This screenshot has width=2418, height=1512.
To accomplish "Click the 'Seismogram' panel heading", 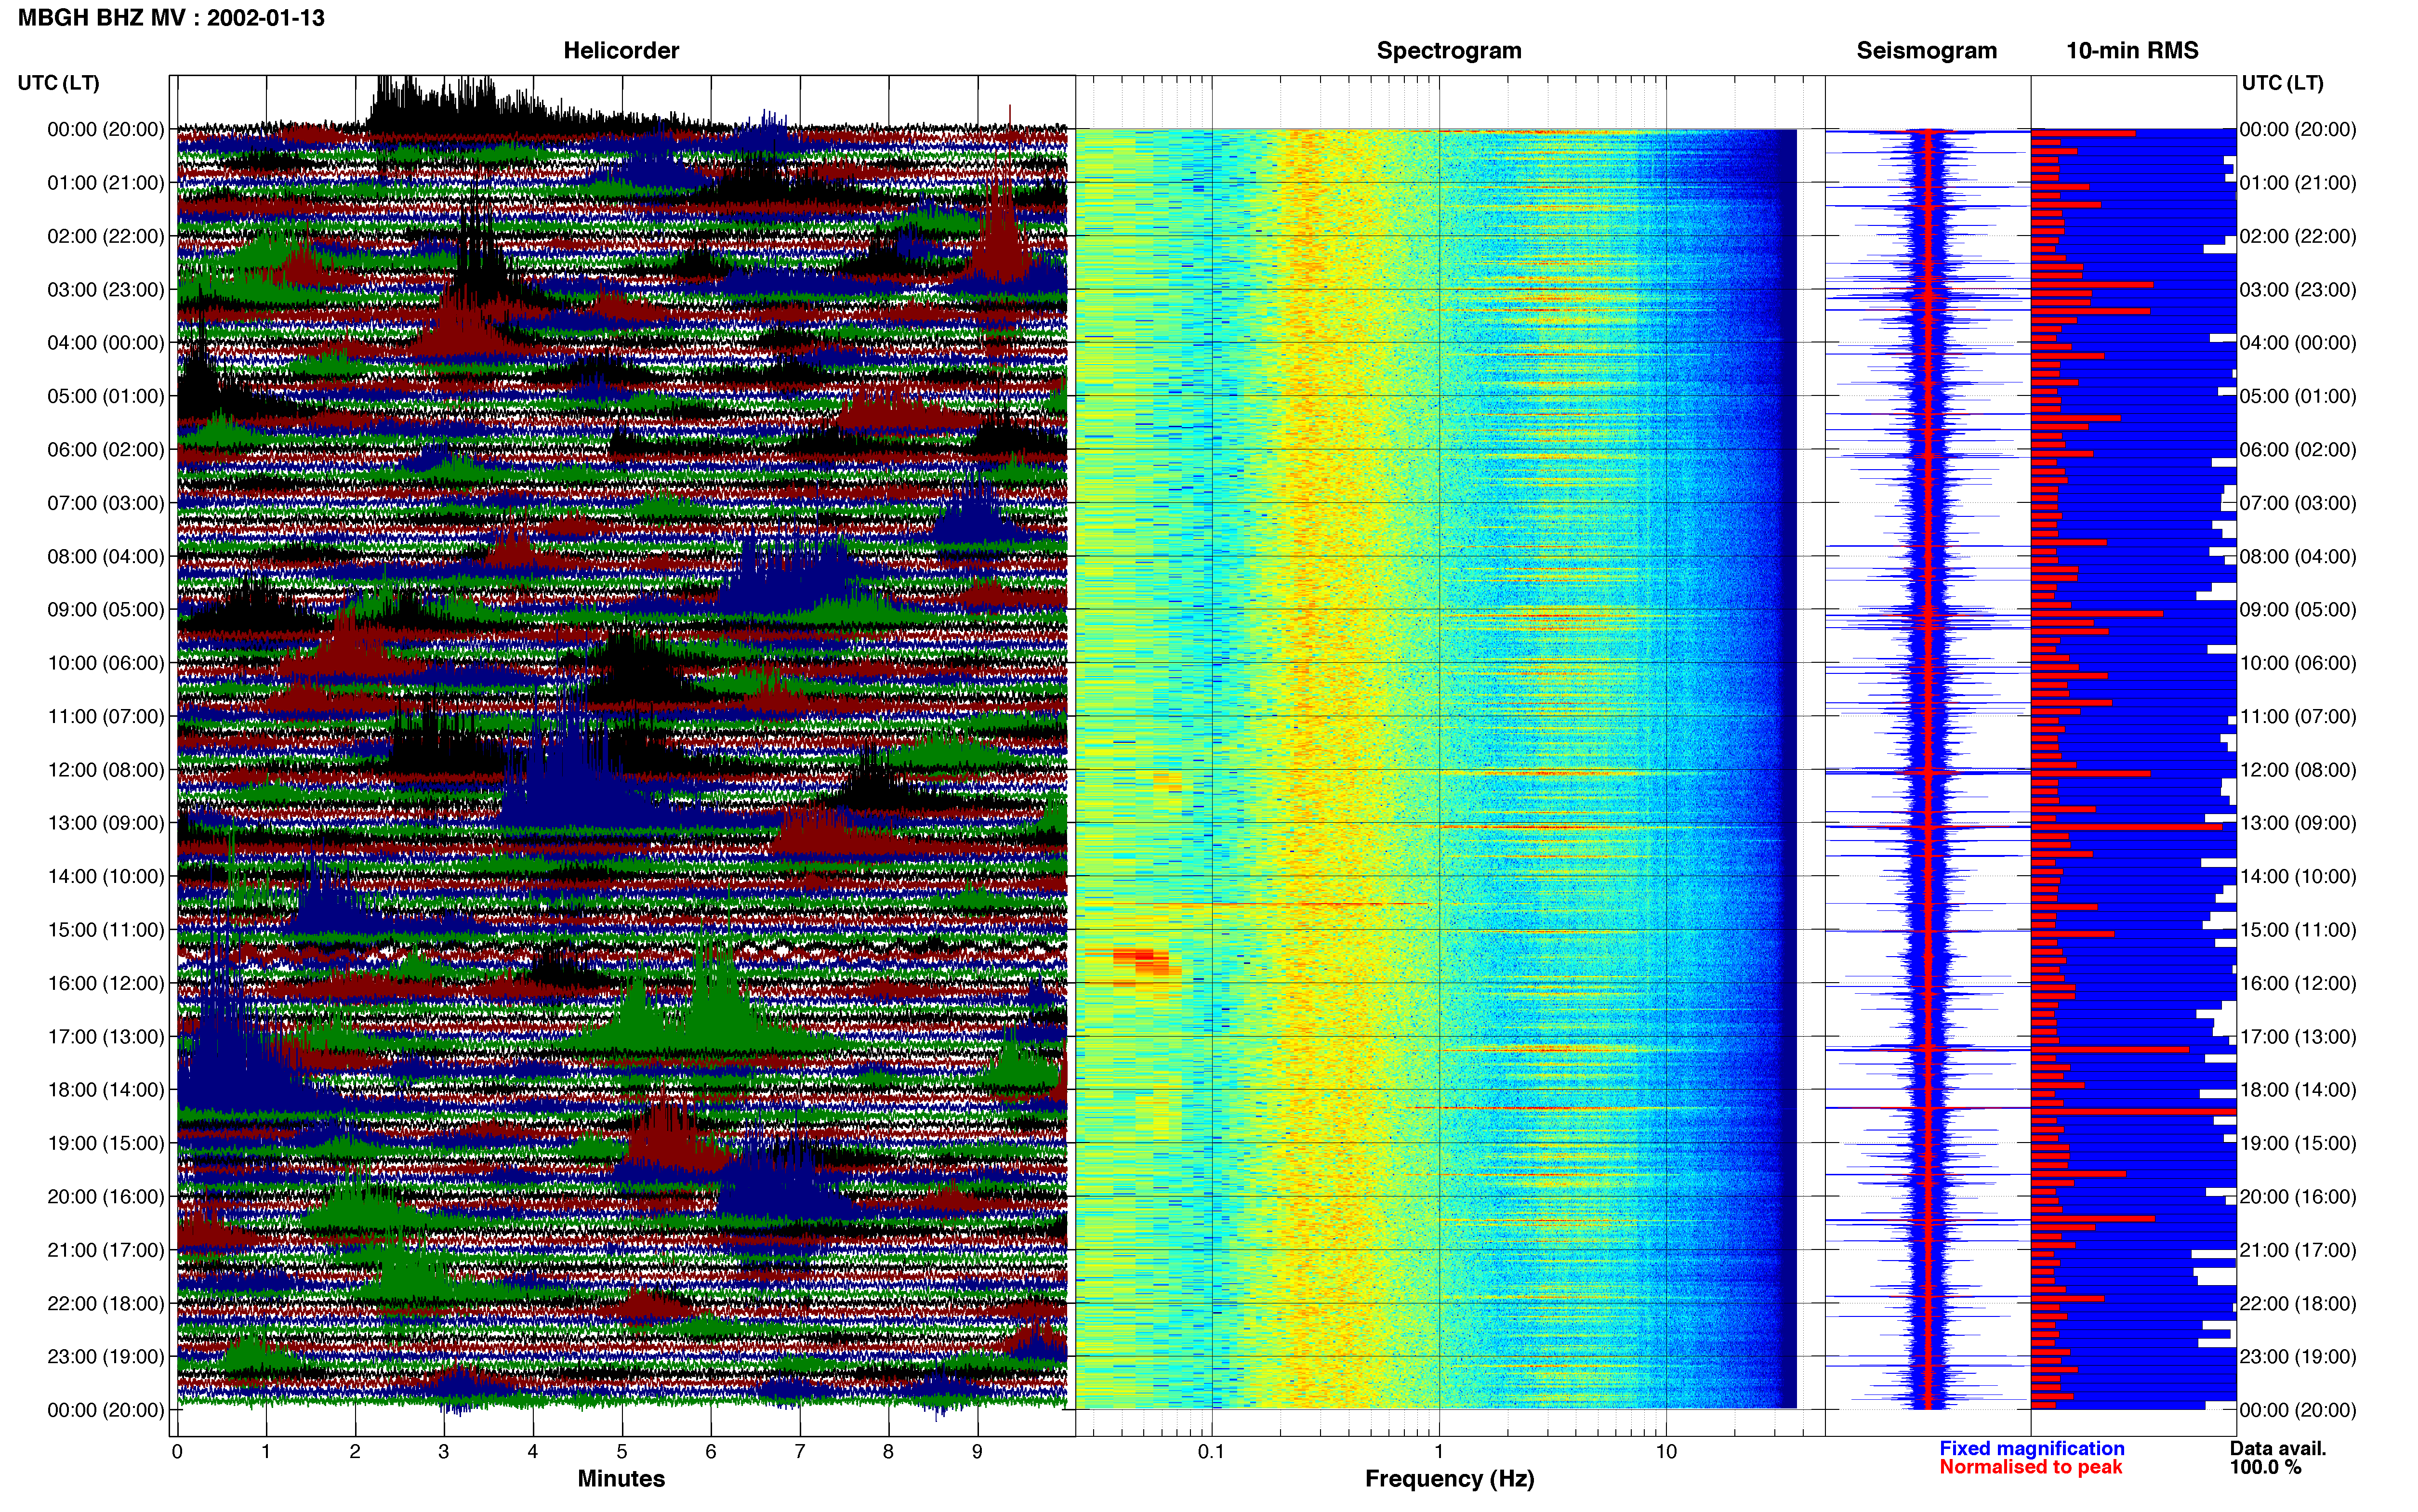I will point(1926,51).
